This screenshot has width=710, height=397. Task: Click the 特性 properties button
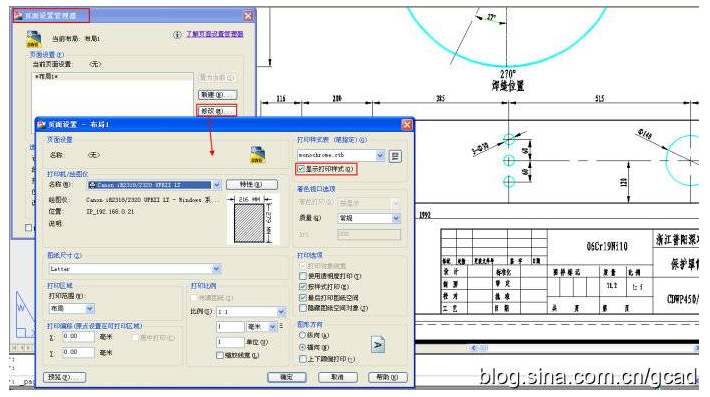[x=252, y=185]
